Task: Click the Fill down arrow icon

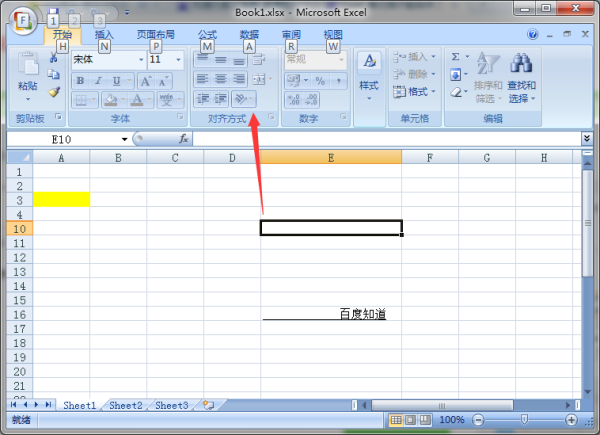Action: coord(455,74)
